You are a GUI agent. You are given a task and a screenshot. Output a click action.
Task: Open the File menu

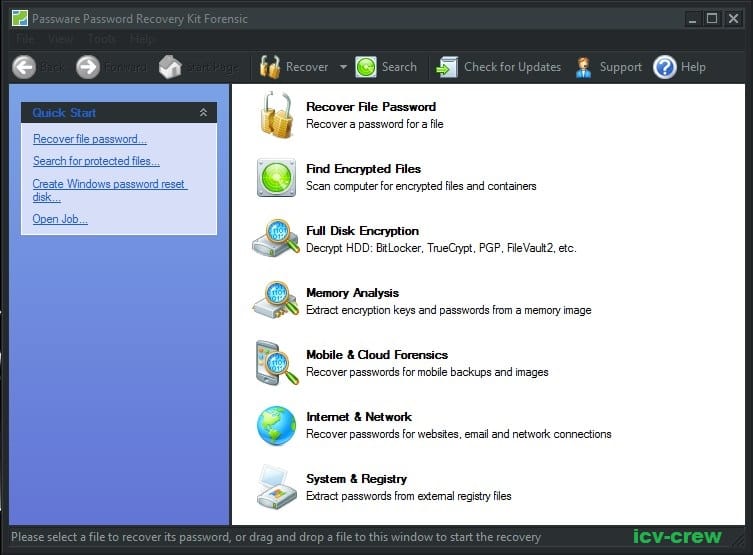(25, 39)
